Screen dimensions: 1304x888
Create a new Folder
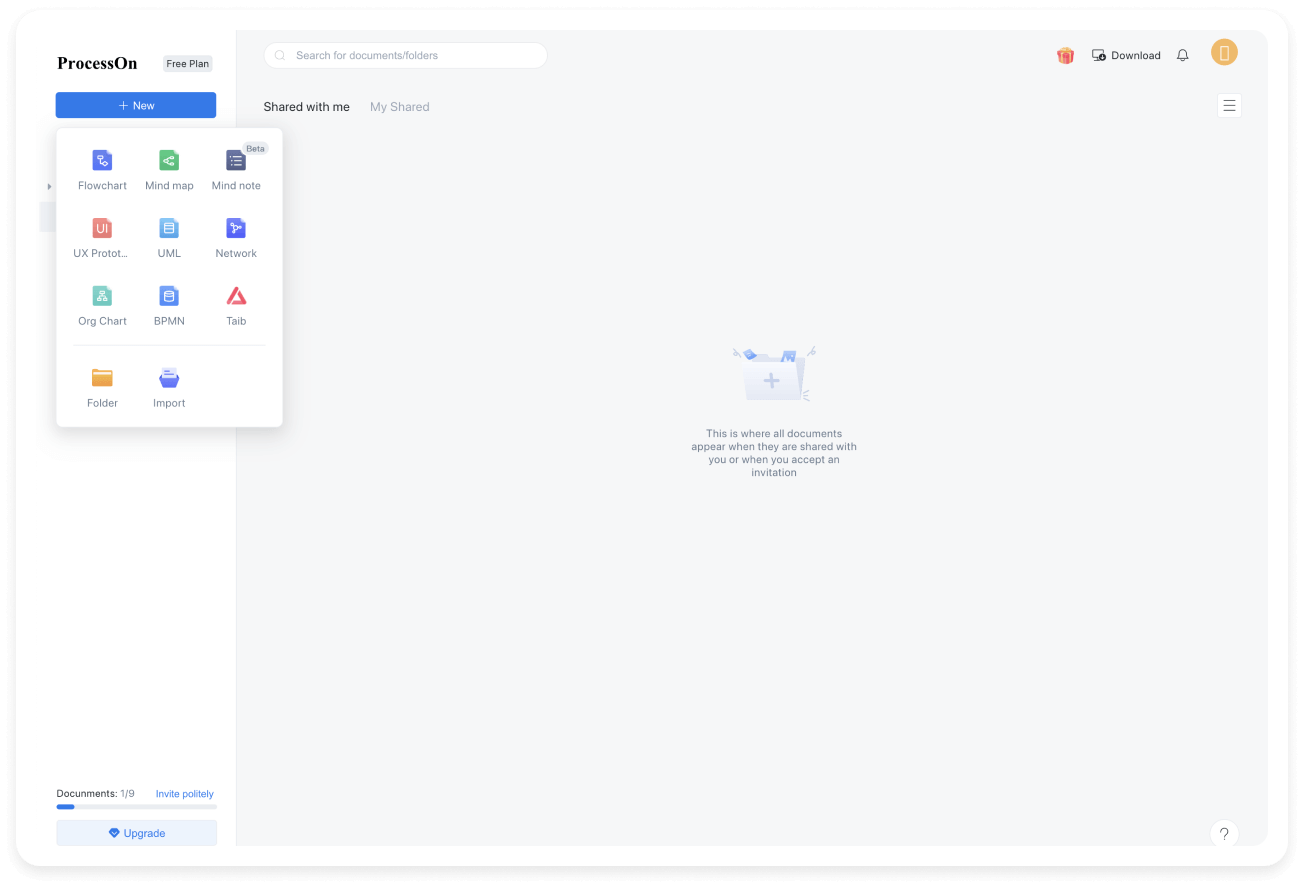coord(102,378)
